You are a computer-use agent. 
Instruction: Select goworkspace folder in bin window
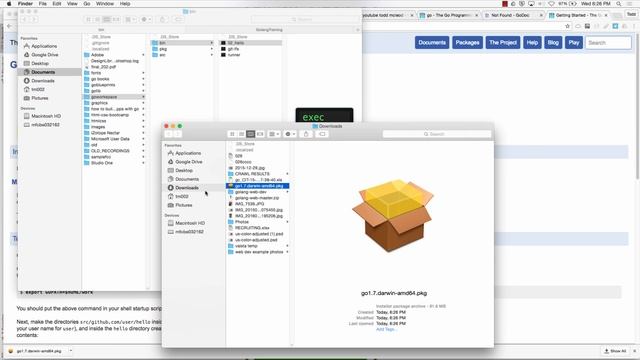click(104, 97)
